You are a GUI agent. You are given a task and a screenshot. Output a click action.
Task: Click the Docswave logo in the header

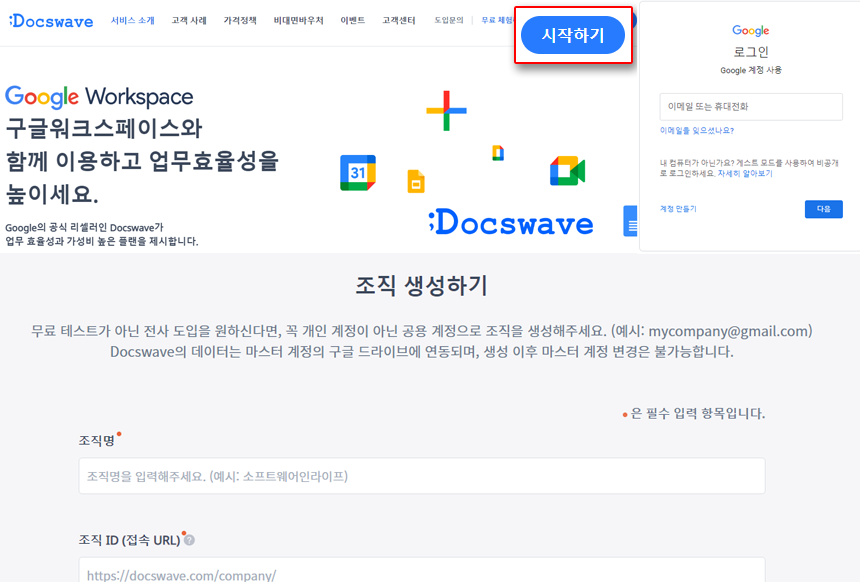pos(51,21)
